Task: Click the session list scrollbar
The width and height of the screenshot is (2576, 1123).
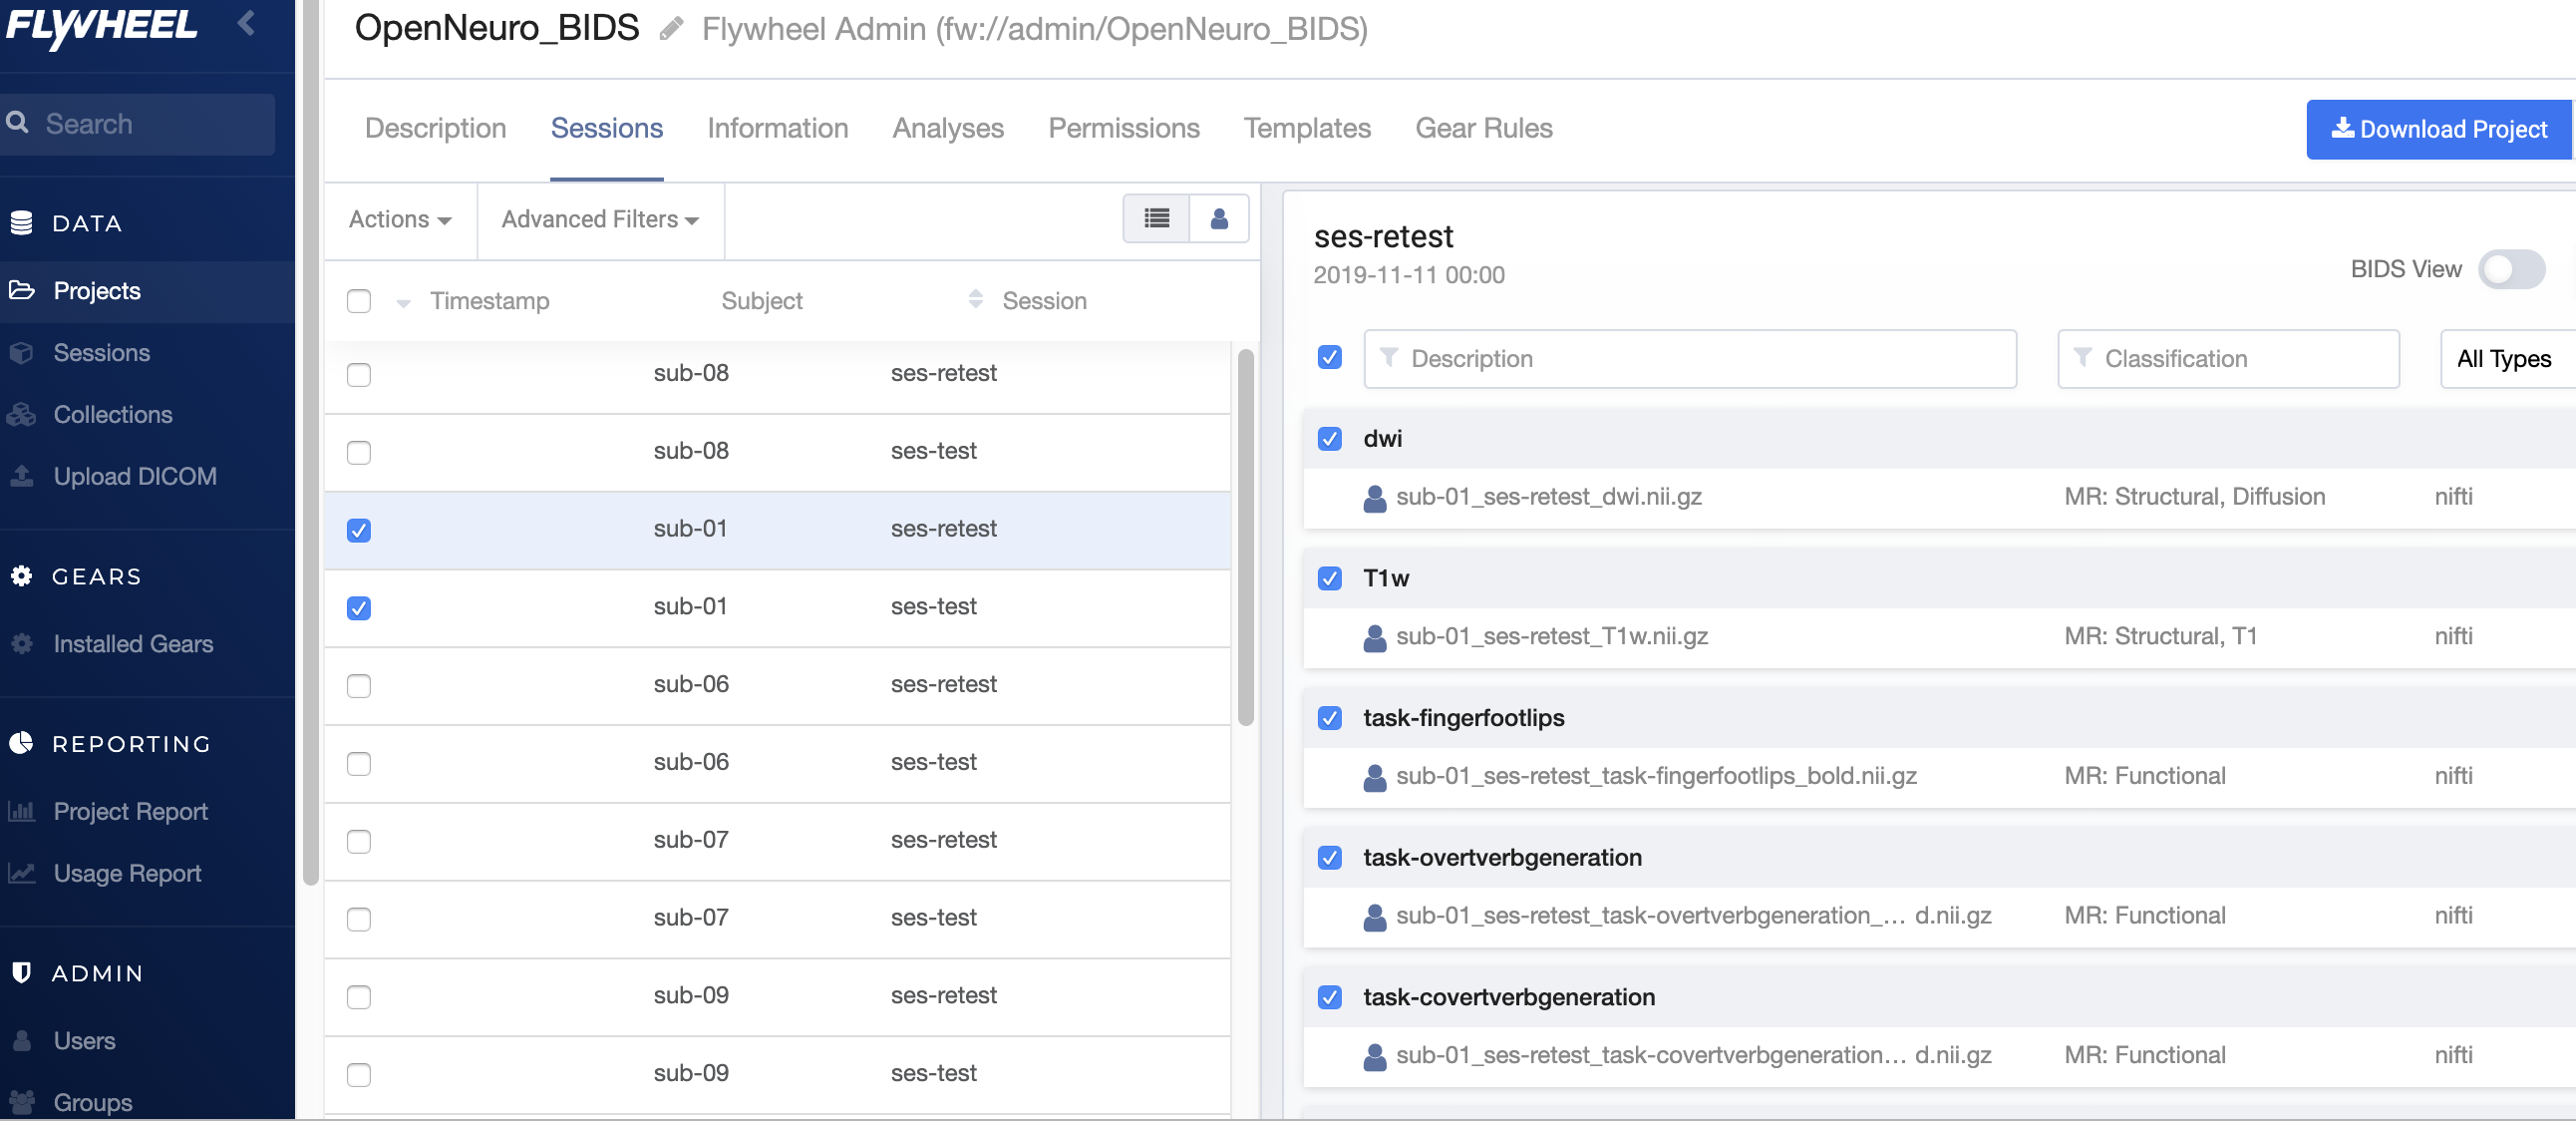Action: [1245, 536]
